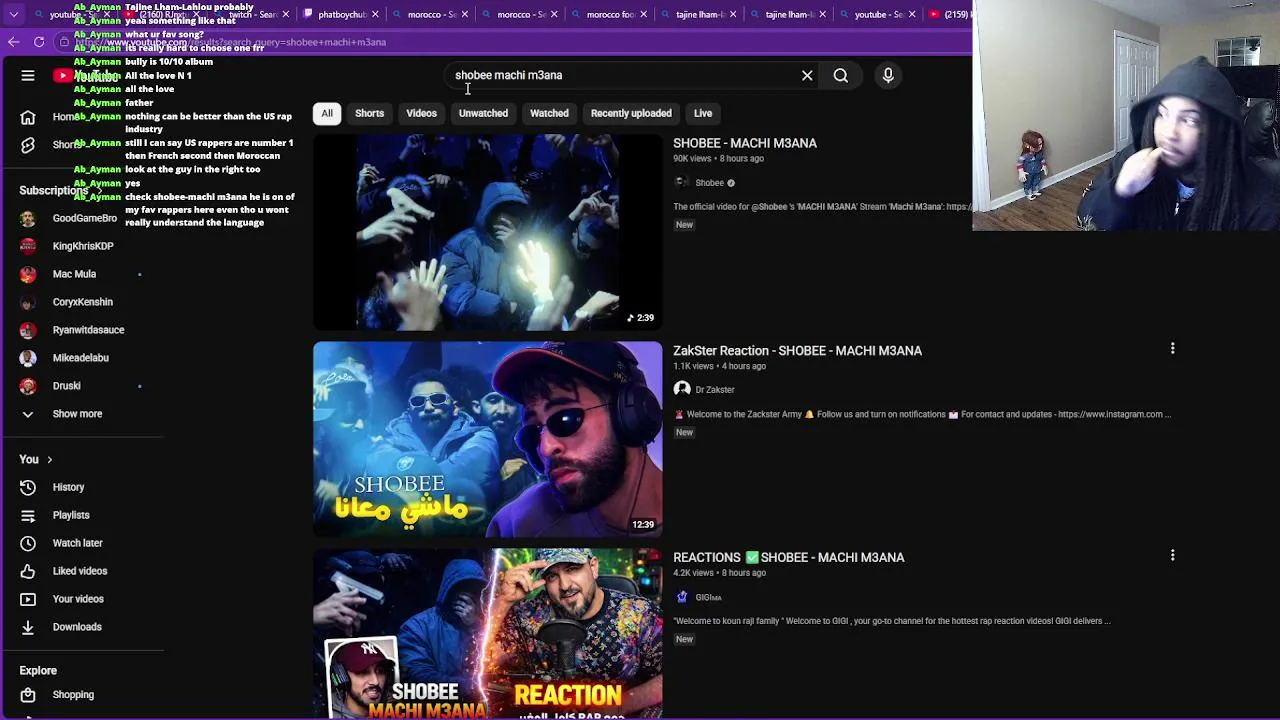The width and height of the screenshot is (1280, 720).
Task: Select the Shorts filter chip
Action: click(369, 113)
